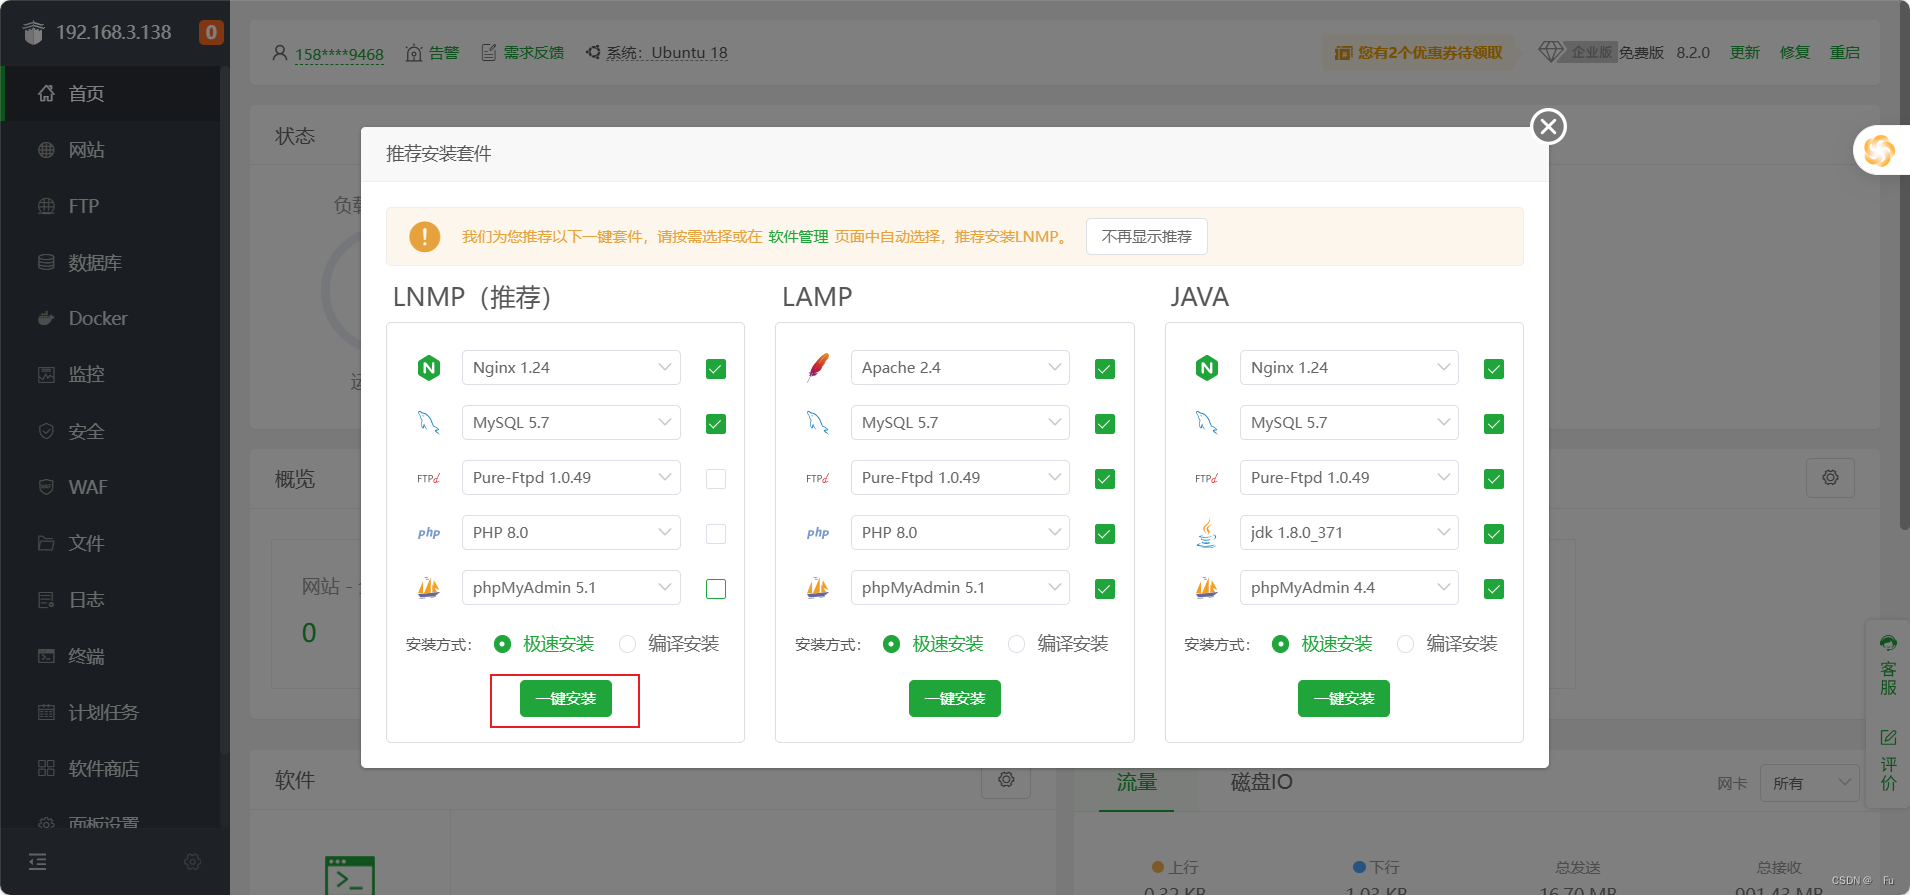The height and width of the screenshot is (895, 1910).
Task: Open LAMP phpMyAdmin 5.1 dropdown
Action: [x=960, y=588]
